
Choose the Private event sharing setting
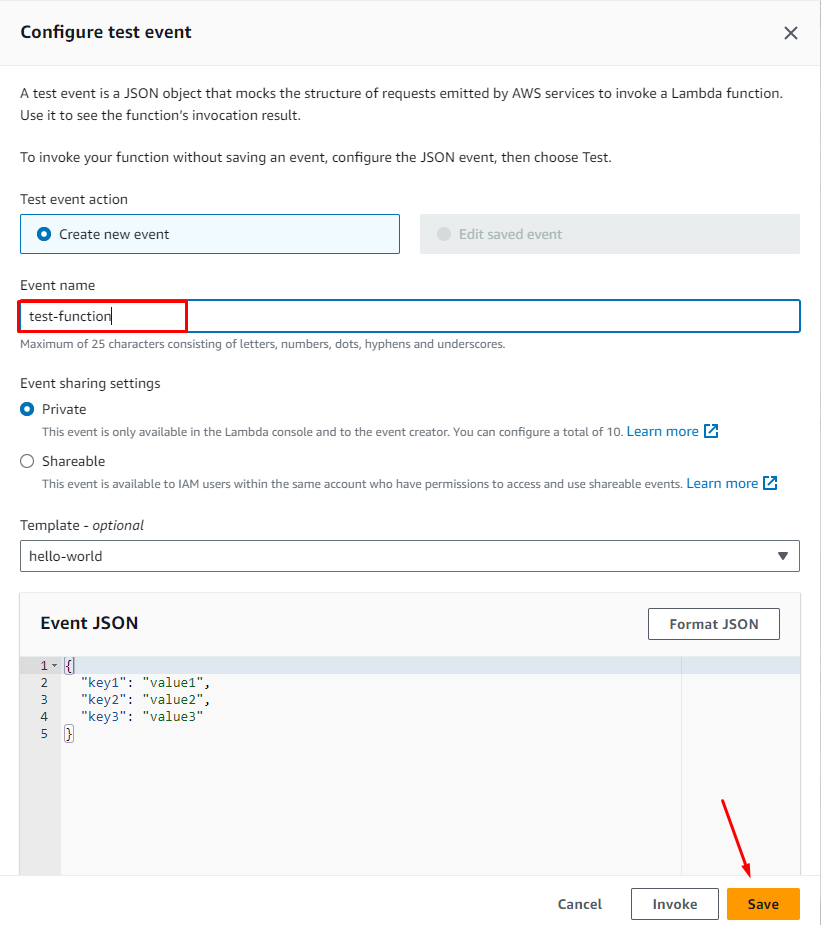[x=27, y=409]
